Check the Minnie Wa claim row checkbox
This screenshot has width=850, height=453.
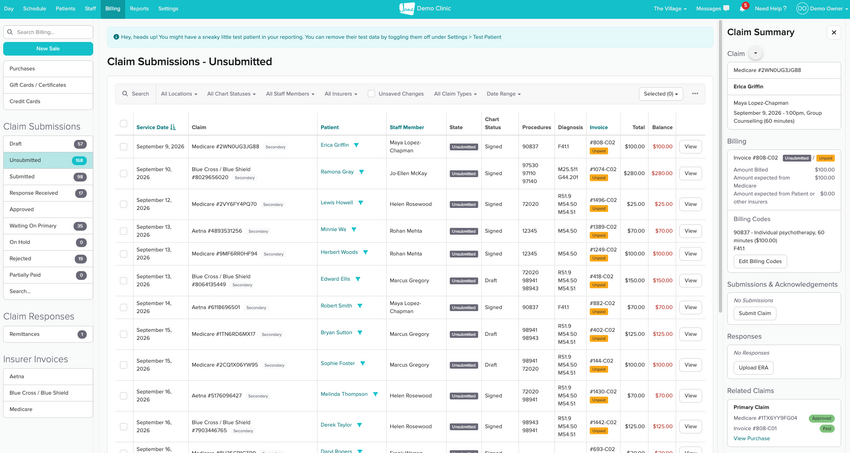[x=124, y=231]
